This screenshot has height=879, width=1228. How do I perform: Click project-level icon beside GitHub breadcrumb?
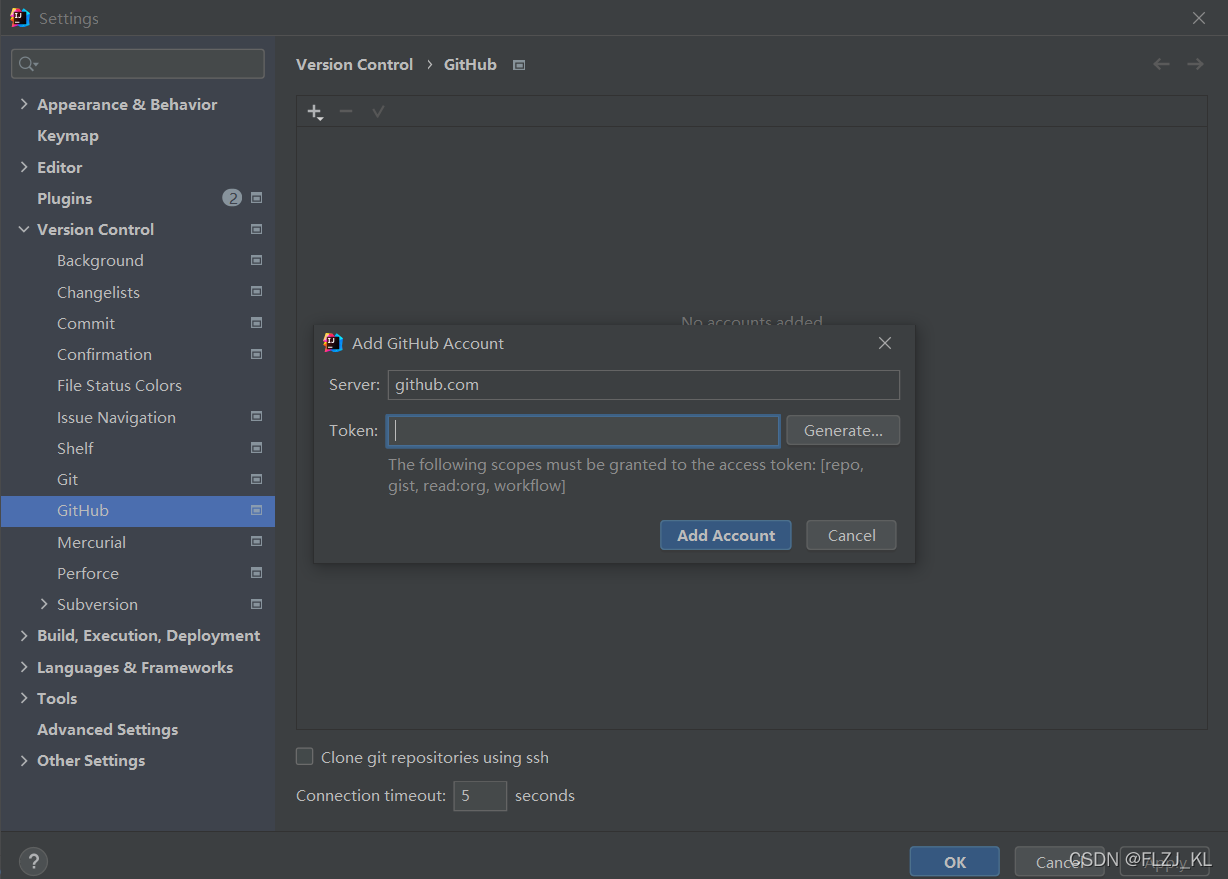(518, 65)
